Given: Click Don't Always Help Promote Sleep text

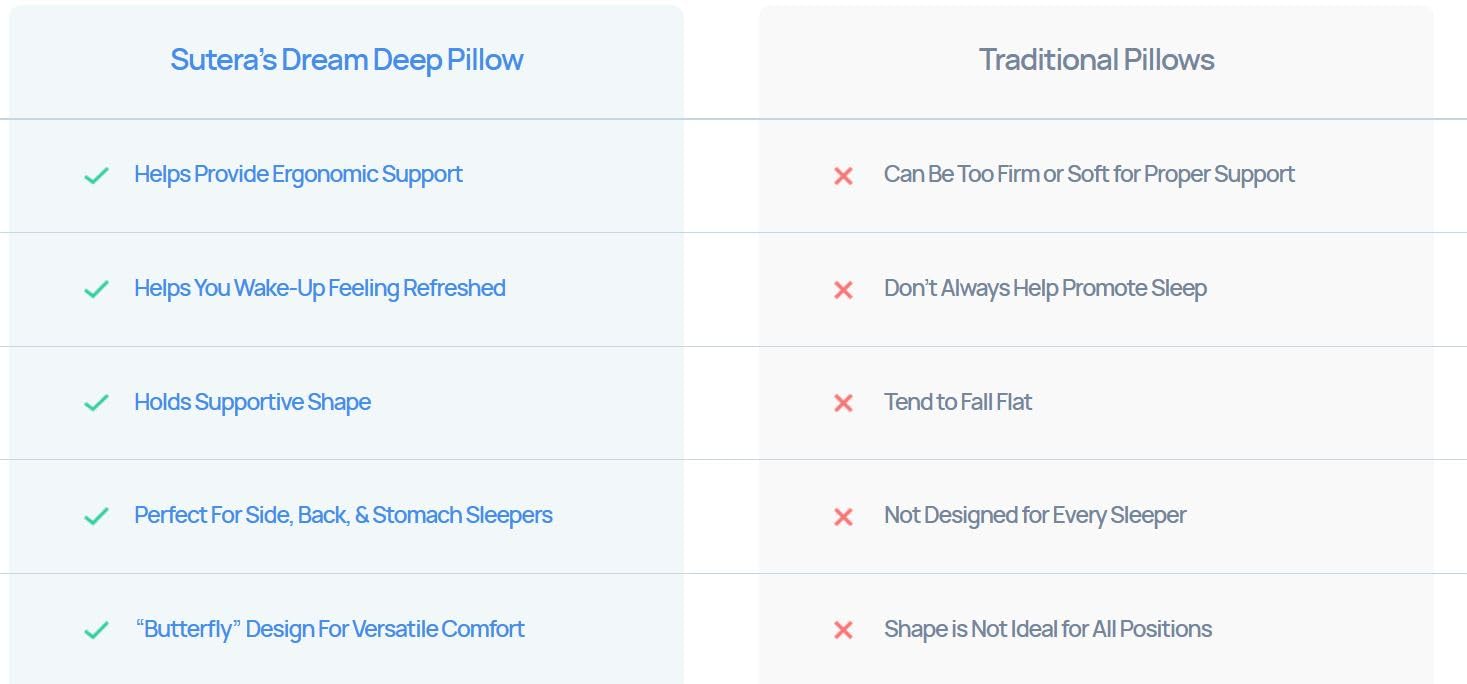Looking at the screenshot, I should [1045, 289].
